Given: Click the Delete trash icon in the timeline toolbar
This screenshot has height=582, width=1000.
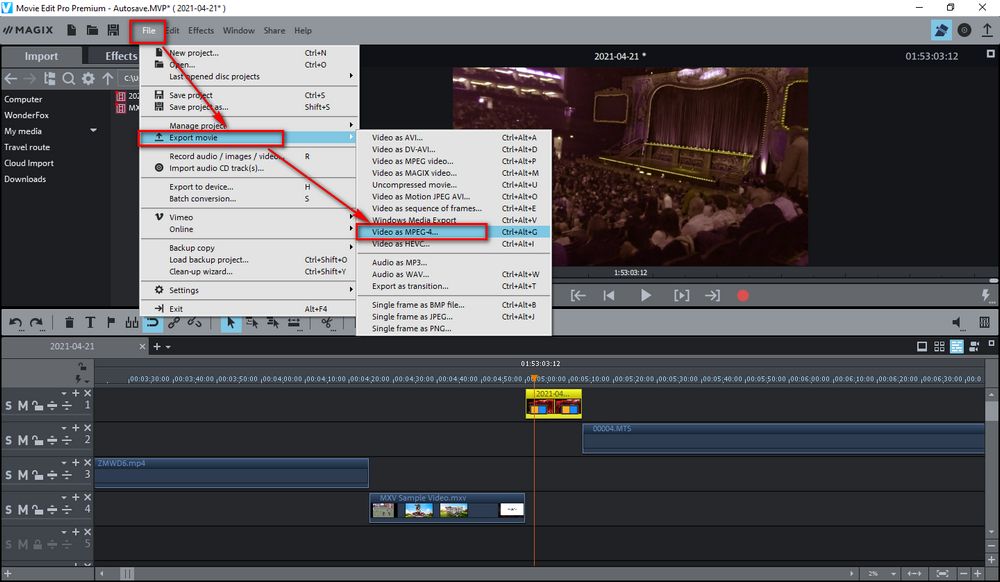Looking at the screenshot, I should tap(69, 323).
